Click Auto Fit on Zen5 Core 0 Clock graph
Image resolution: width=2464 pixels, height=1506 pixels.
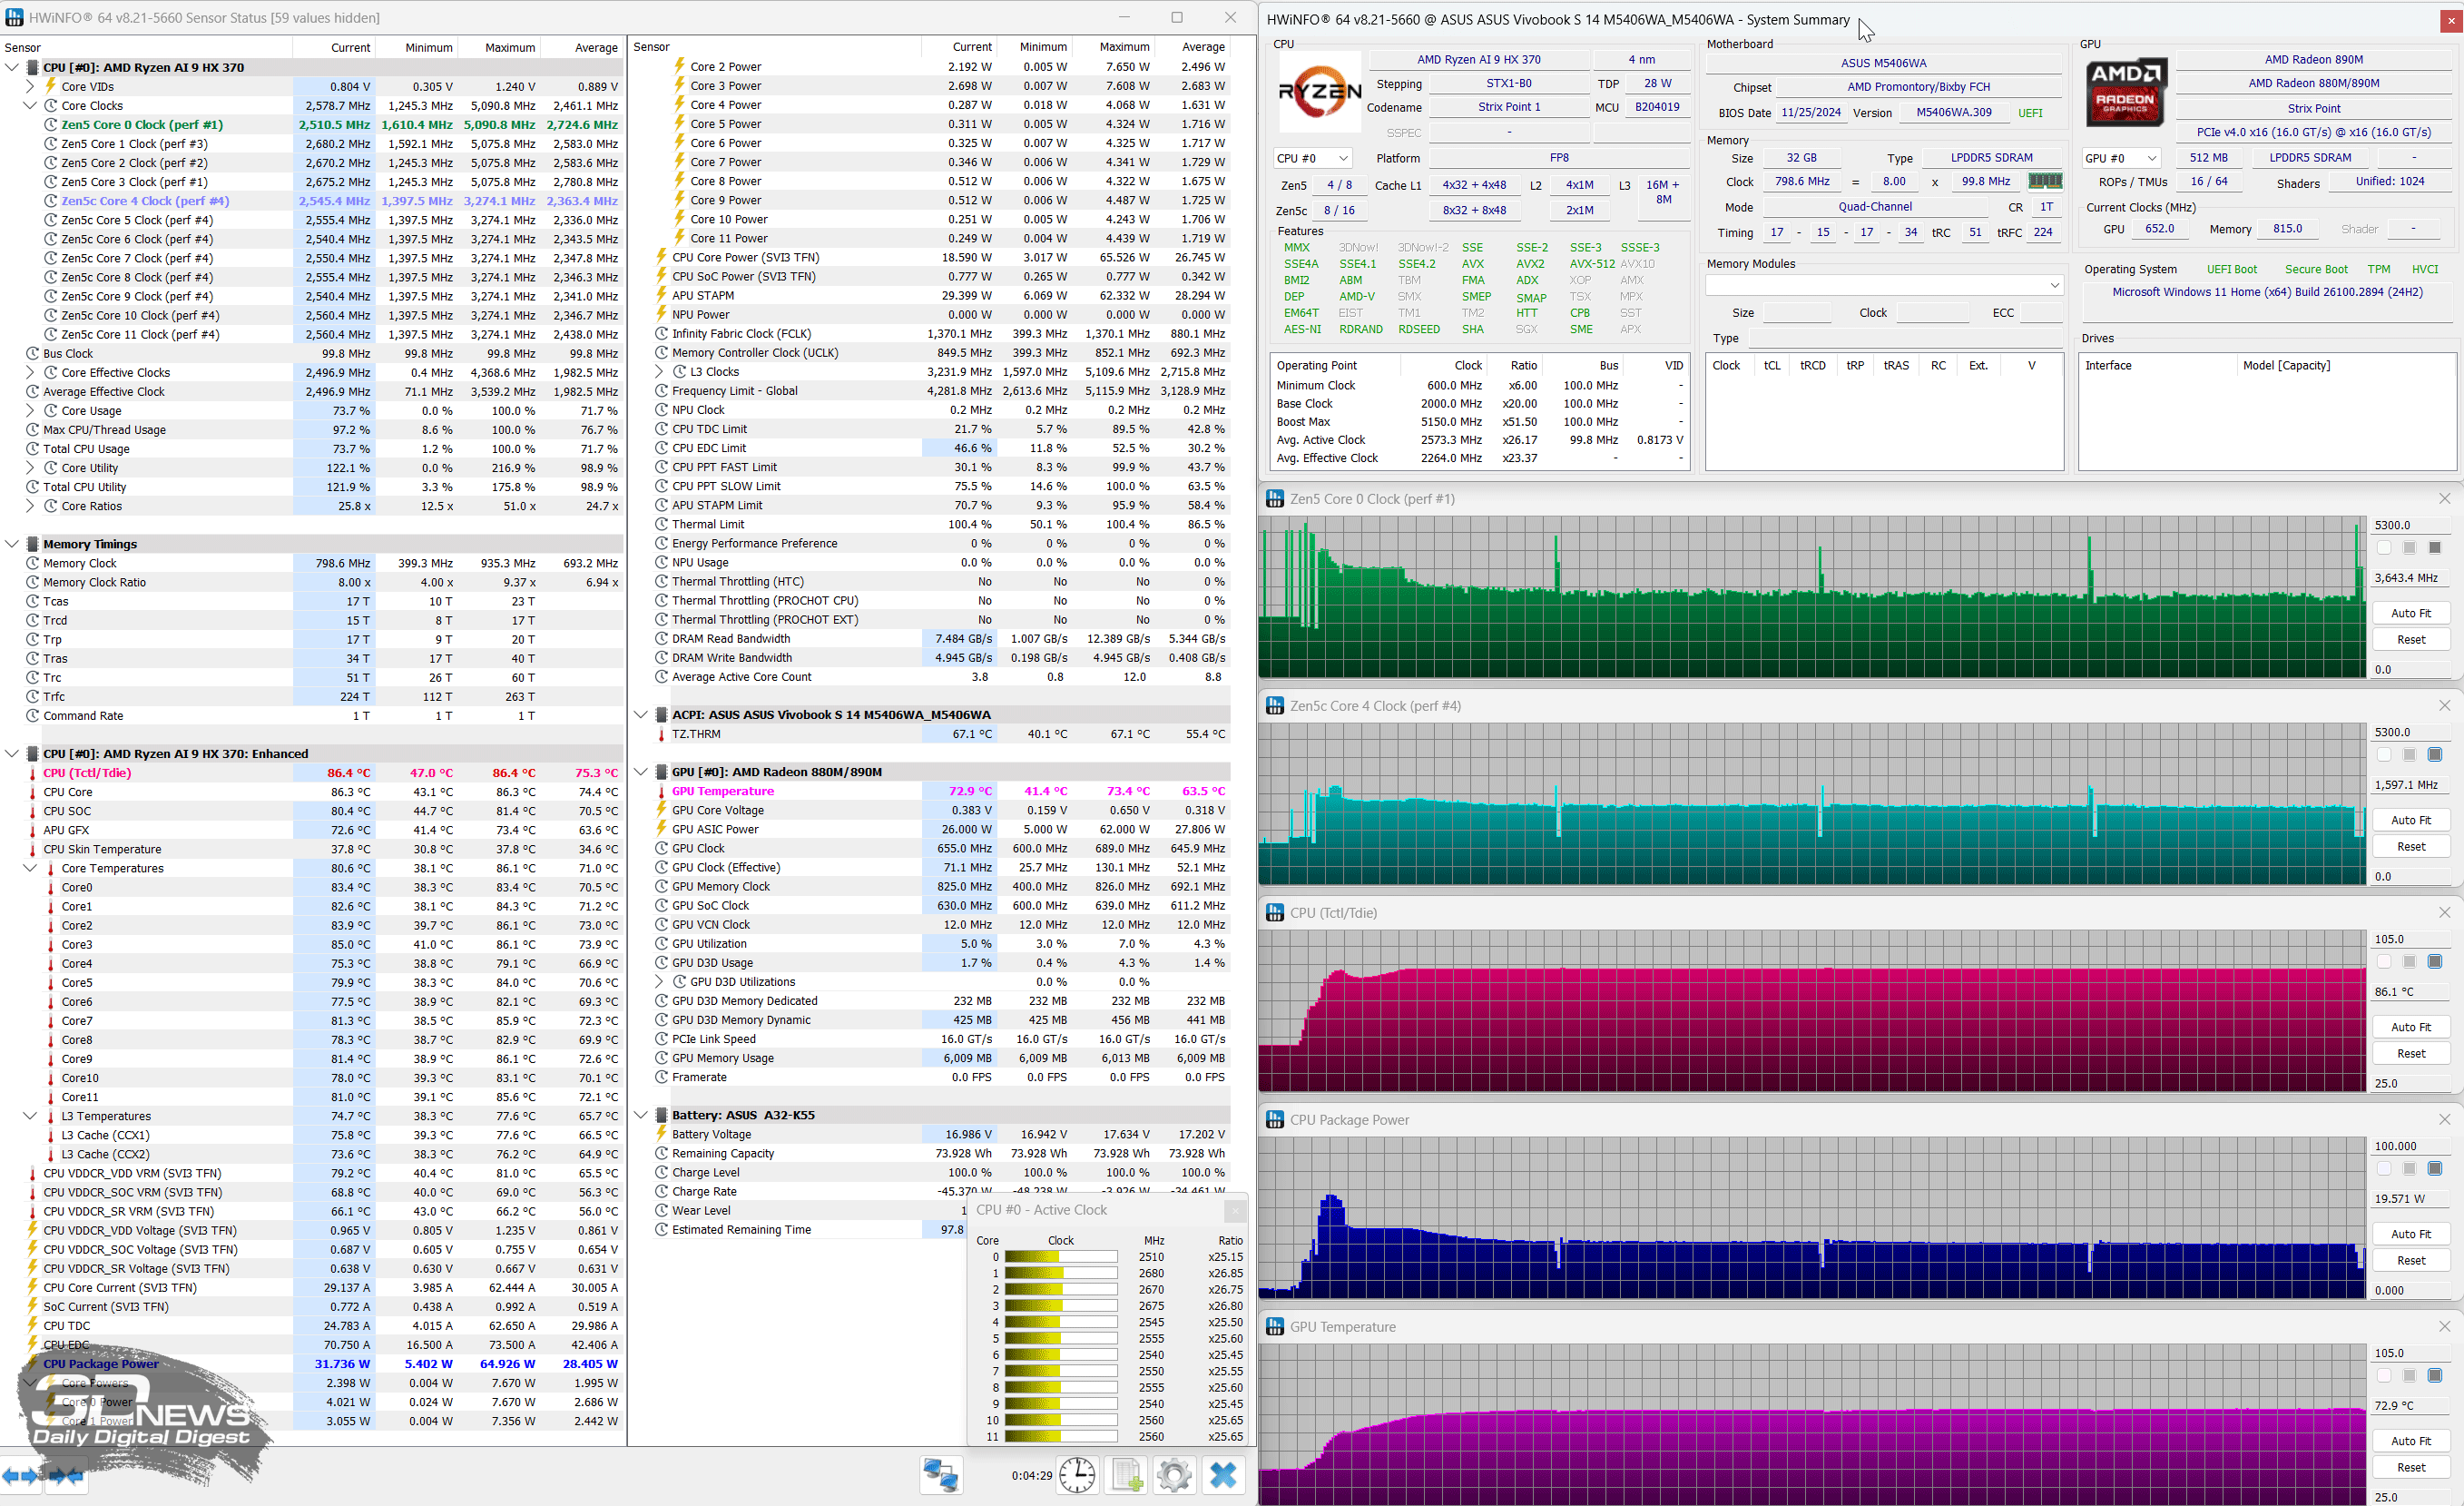pyautogui.click(x=2410, y=613)
